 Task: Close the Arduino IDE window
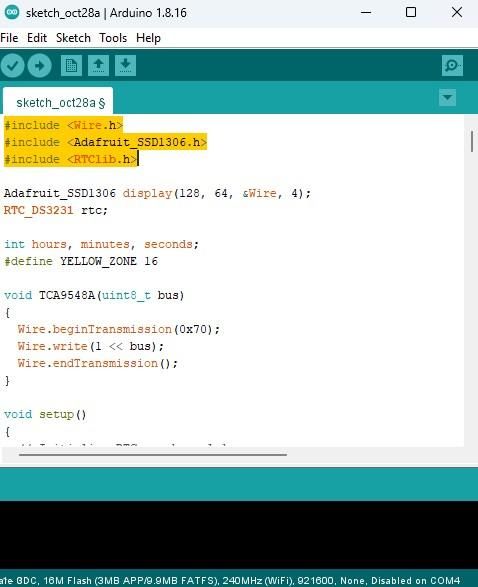coord(457,12)
